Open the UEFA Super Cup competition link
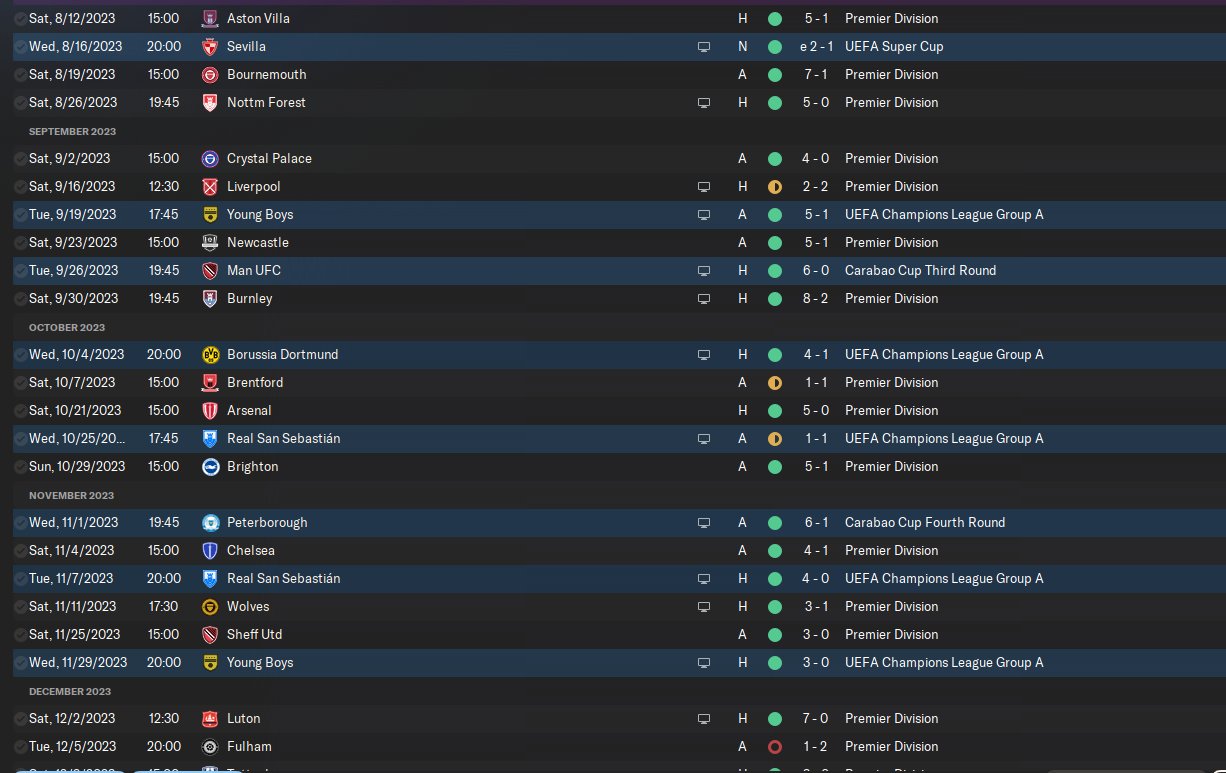Viewport: 1226px width, 773px height. tap(894, 46)
